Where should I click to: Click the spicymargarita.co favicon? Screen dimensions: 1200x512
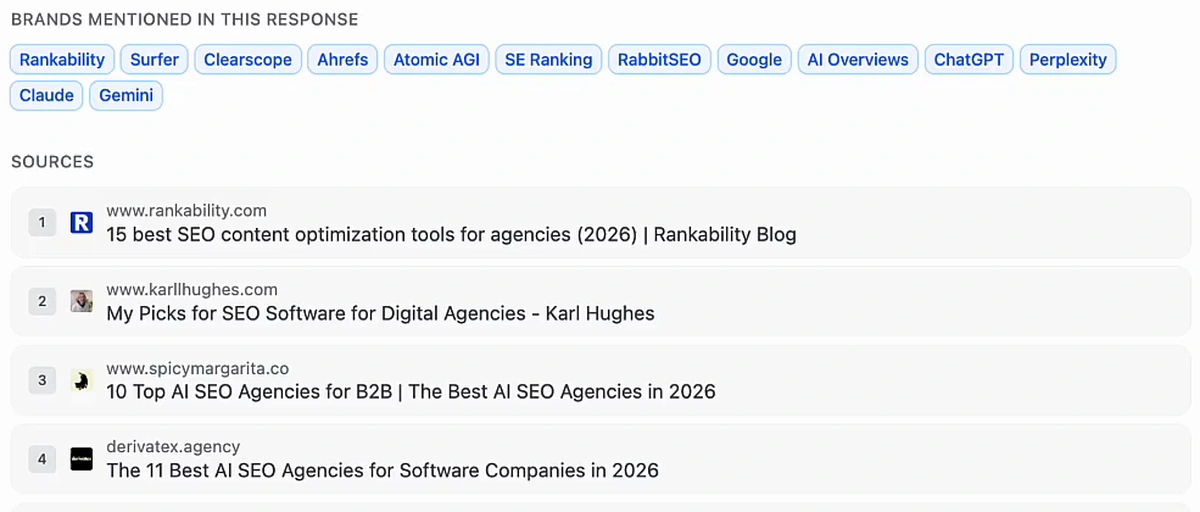point(82,380)
